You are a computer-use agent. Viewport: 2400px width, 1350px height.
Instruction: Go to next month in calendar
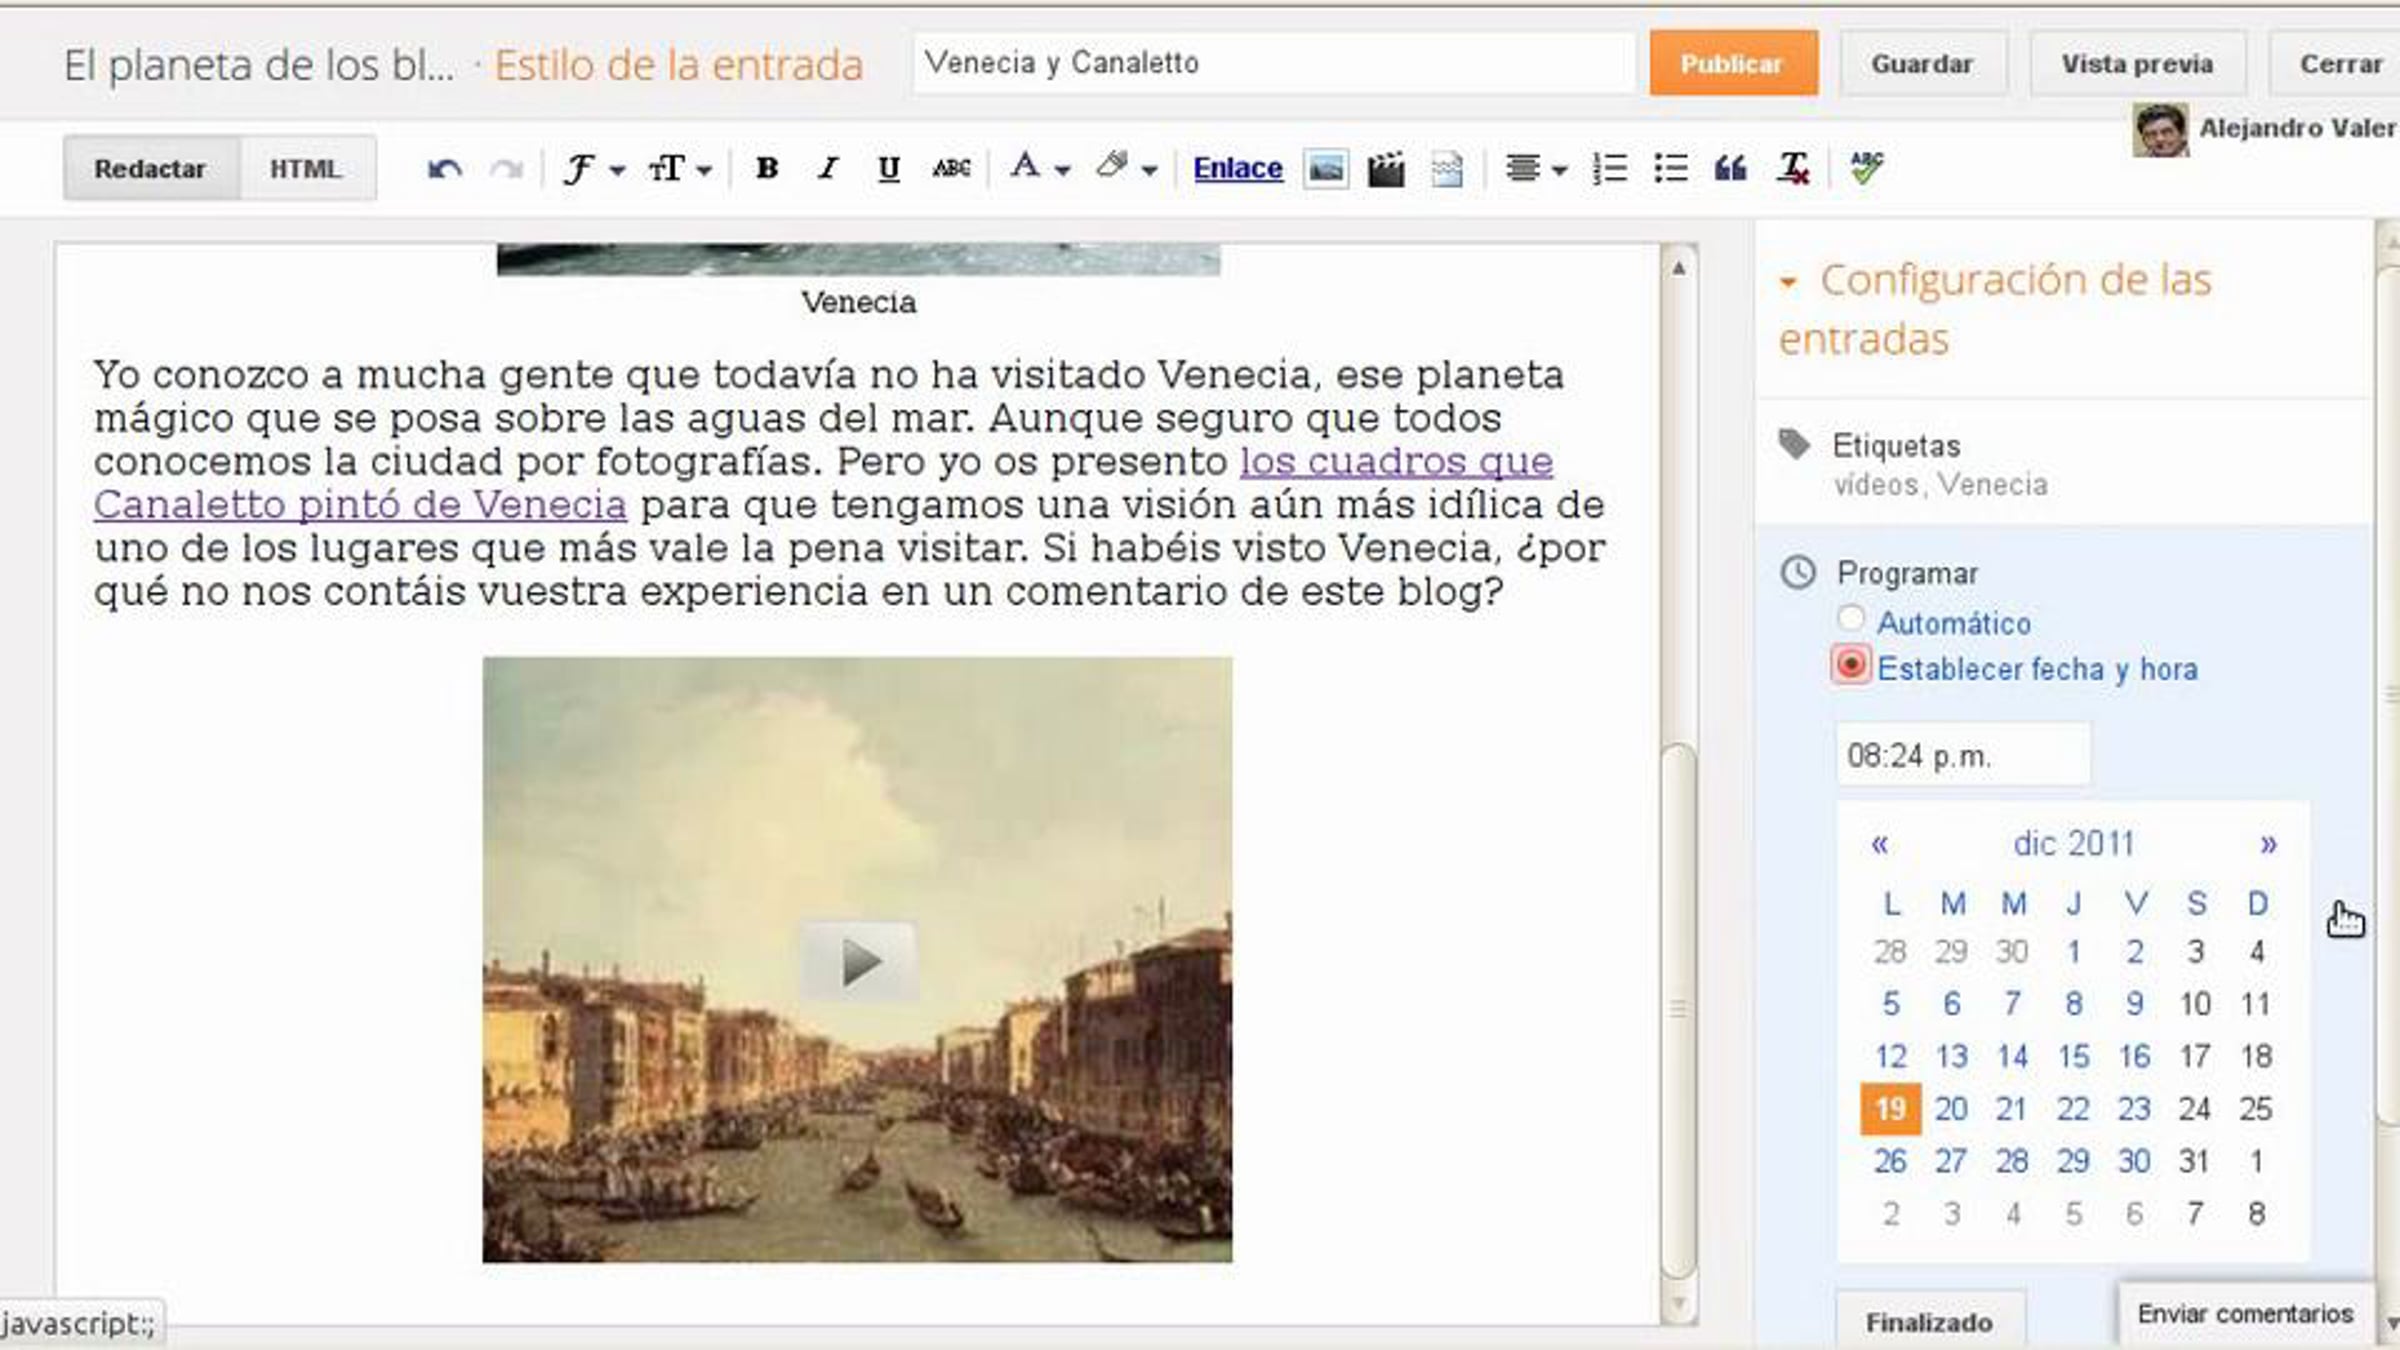[2268, 844]
